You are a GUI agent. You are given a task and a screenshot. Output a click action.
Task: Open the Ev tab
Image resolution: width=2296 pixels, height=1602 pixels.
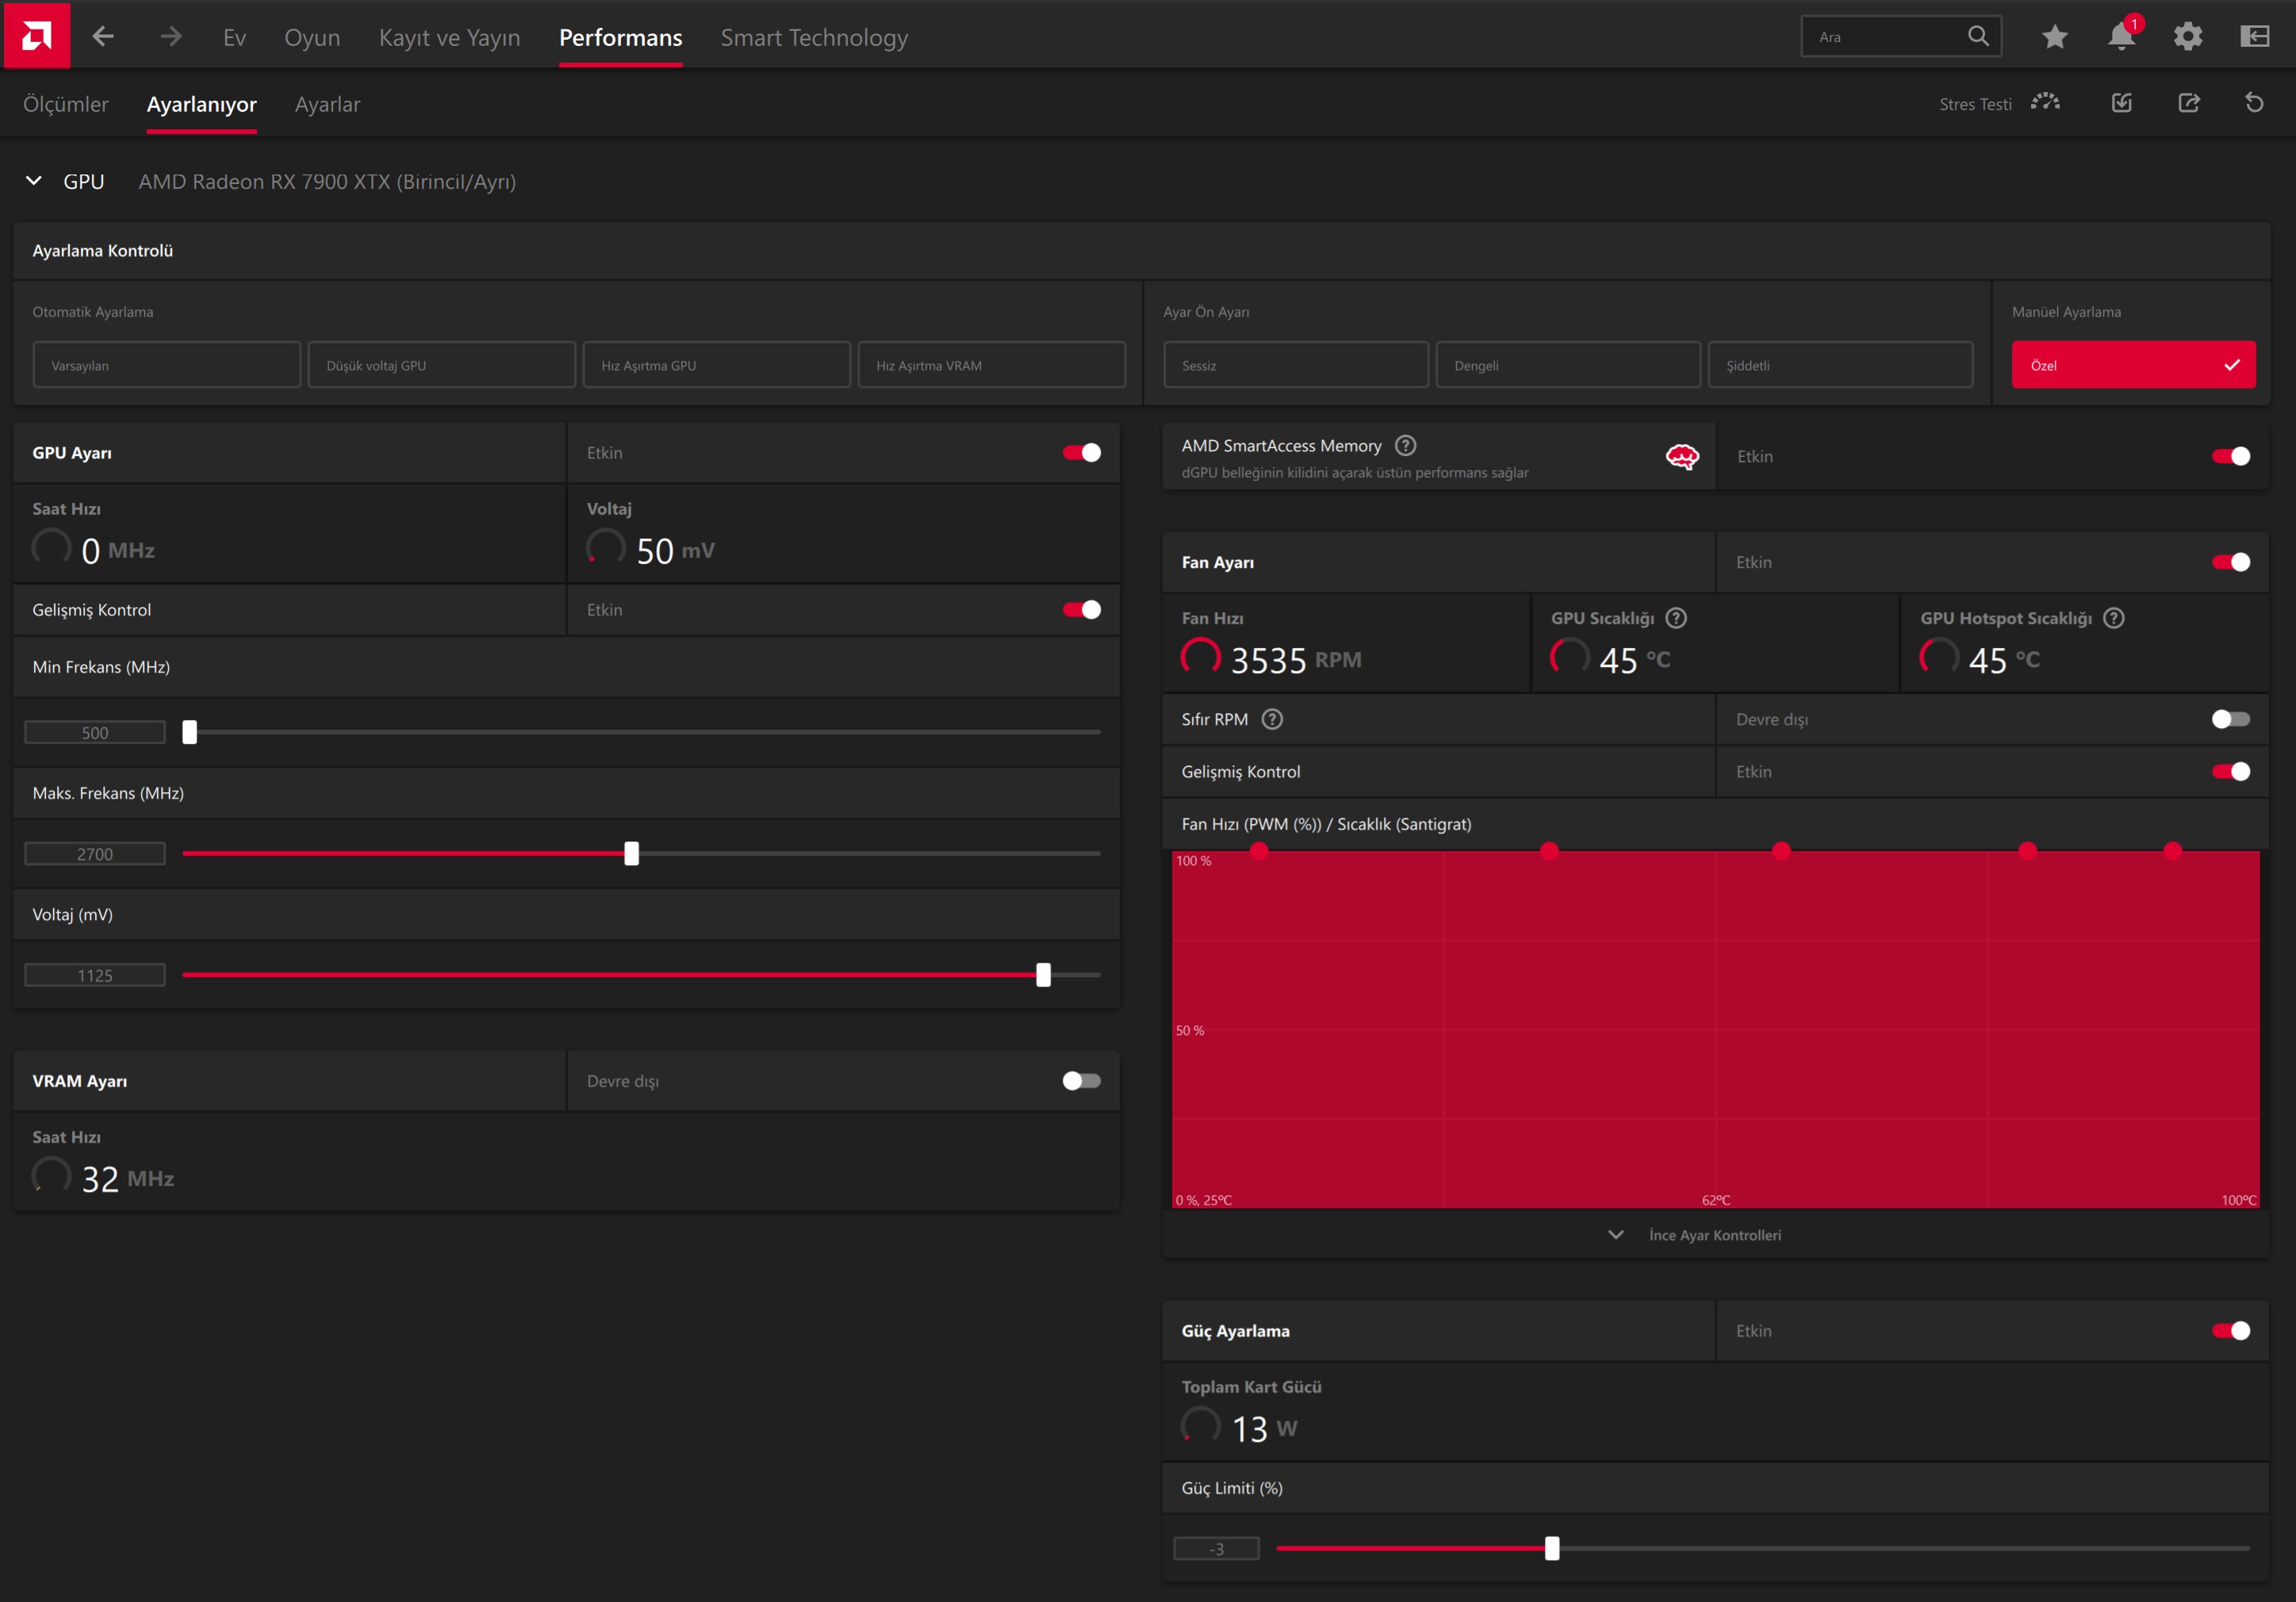pyautogui.click(x=234, y=37)
